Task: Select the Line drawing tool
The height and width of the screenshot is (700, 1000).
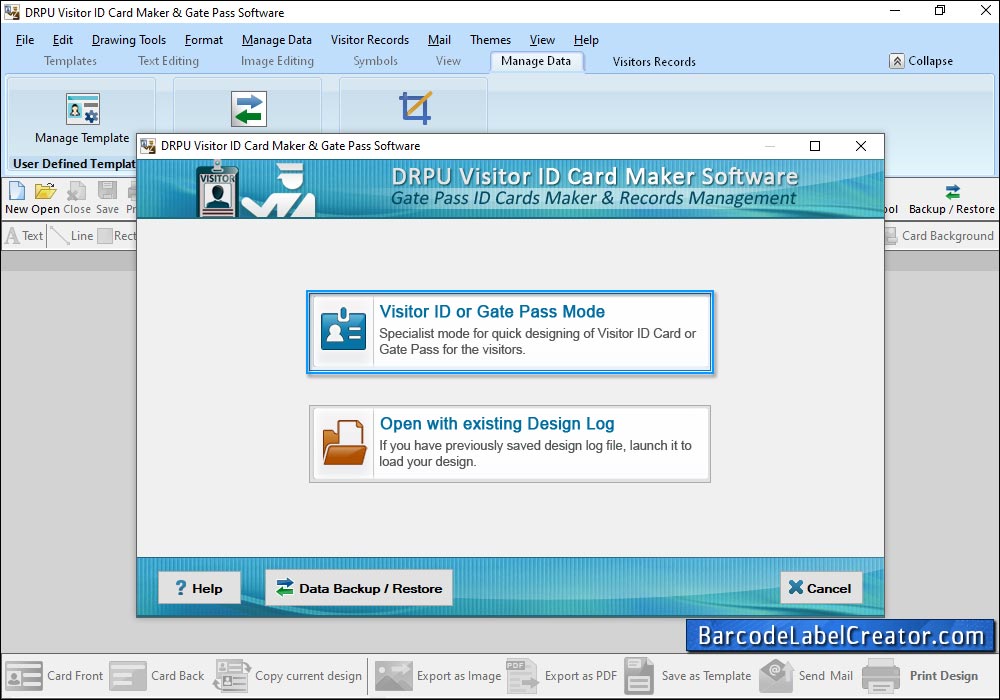Action: [72, 236]
